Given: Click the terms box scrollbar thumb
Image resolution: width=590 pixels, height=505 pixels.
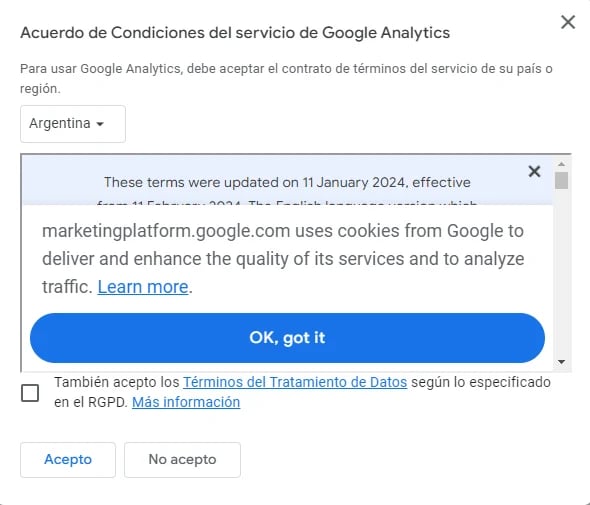Looking at the screenshot, I should point(561,180).
